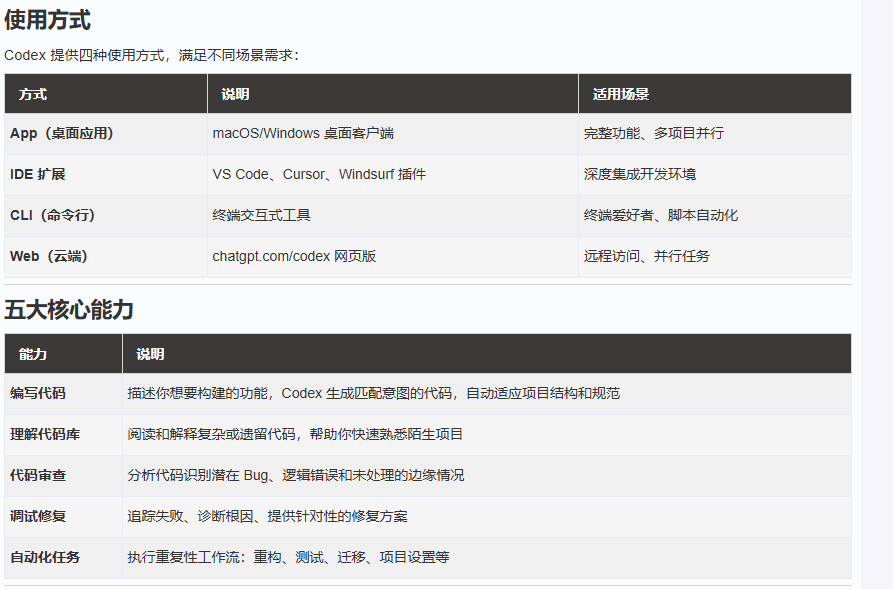Select the CLI（命令行）row label

point(53,215)
